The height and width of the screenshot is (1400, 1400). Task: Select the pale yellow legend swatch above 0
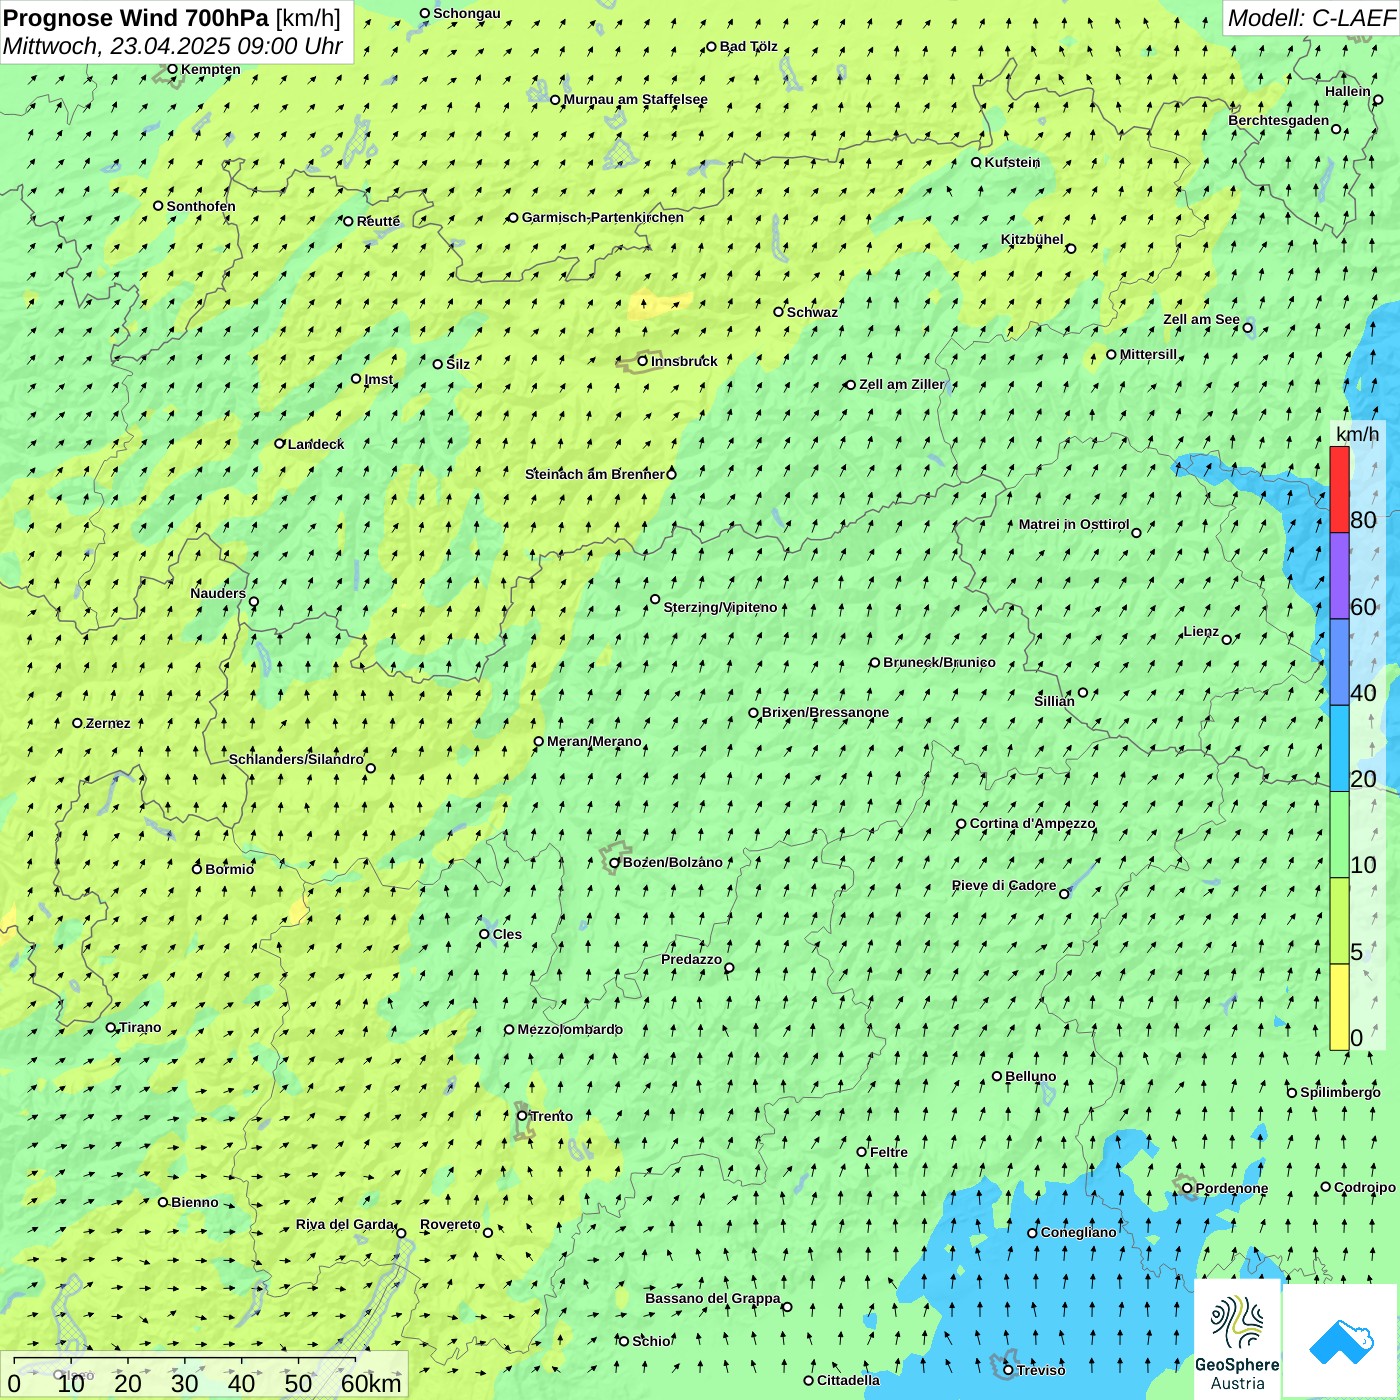[x=1339, y=1007]
